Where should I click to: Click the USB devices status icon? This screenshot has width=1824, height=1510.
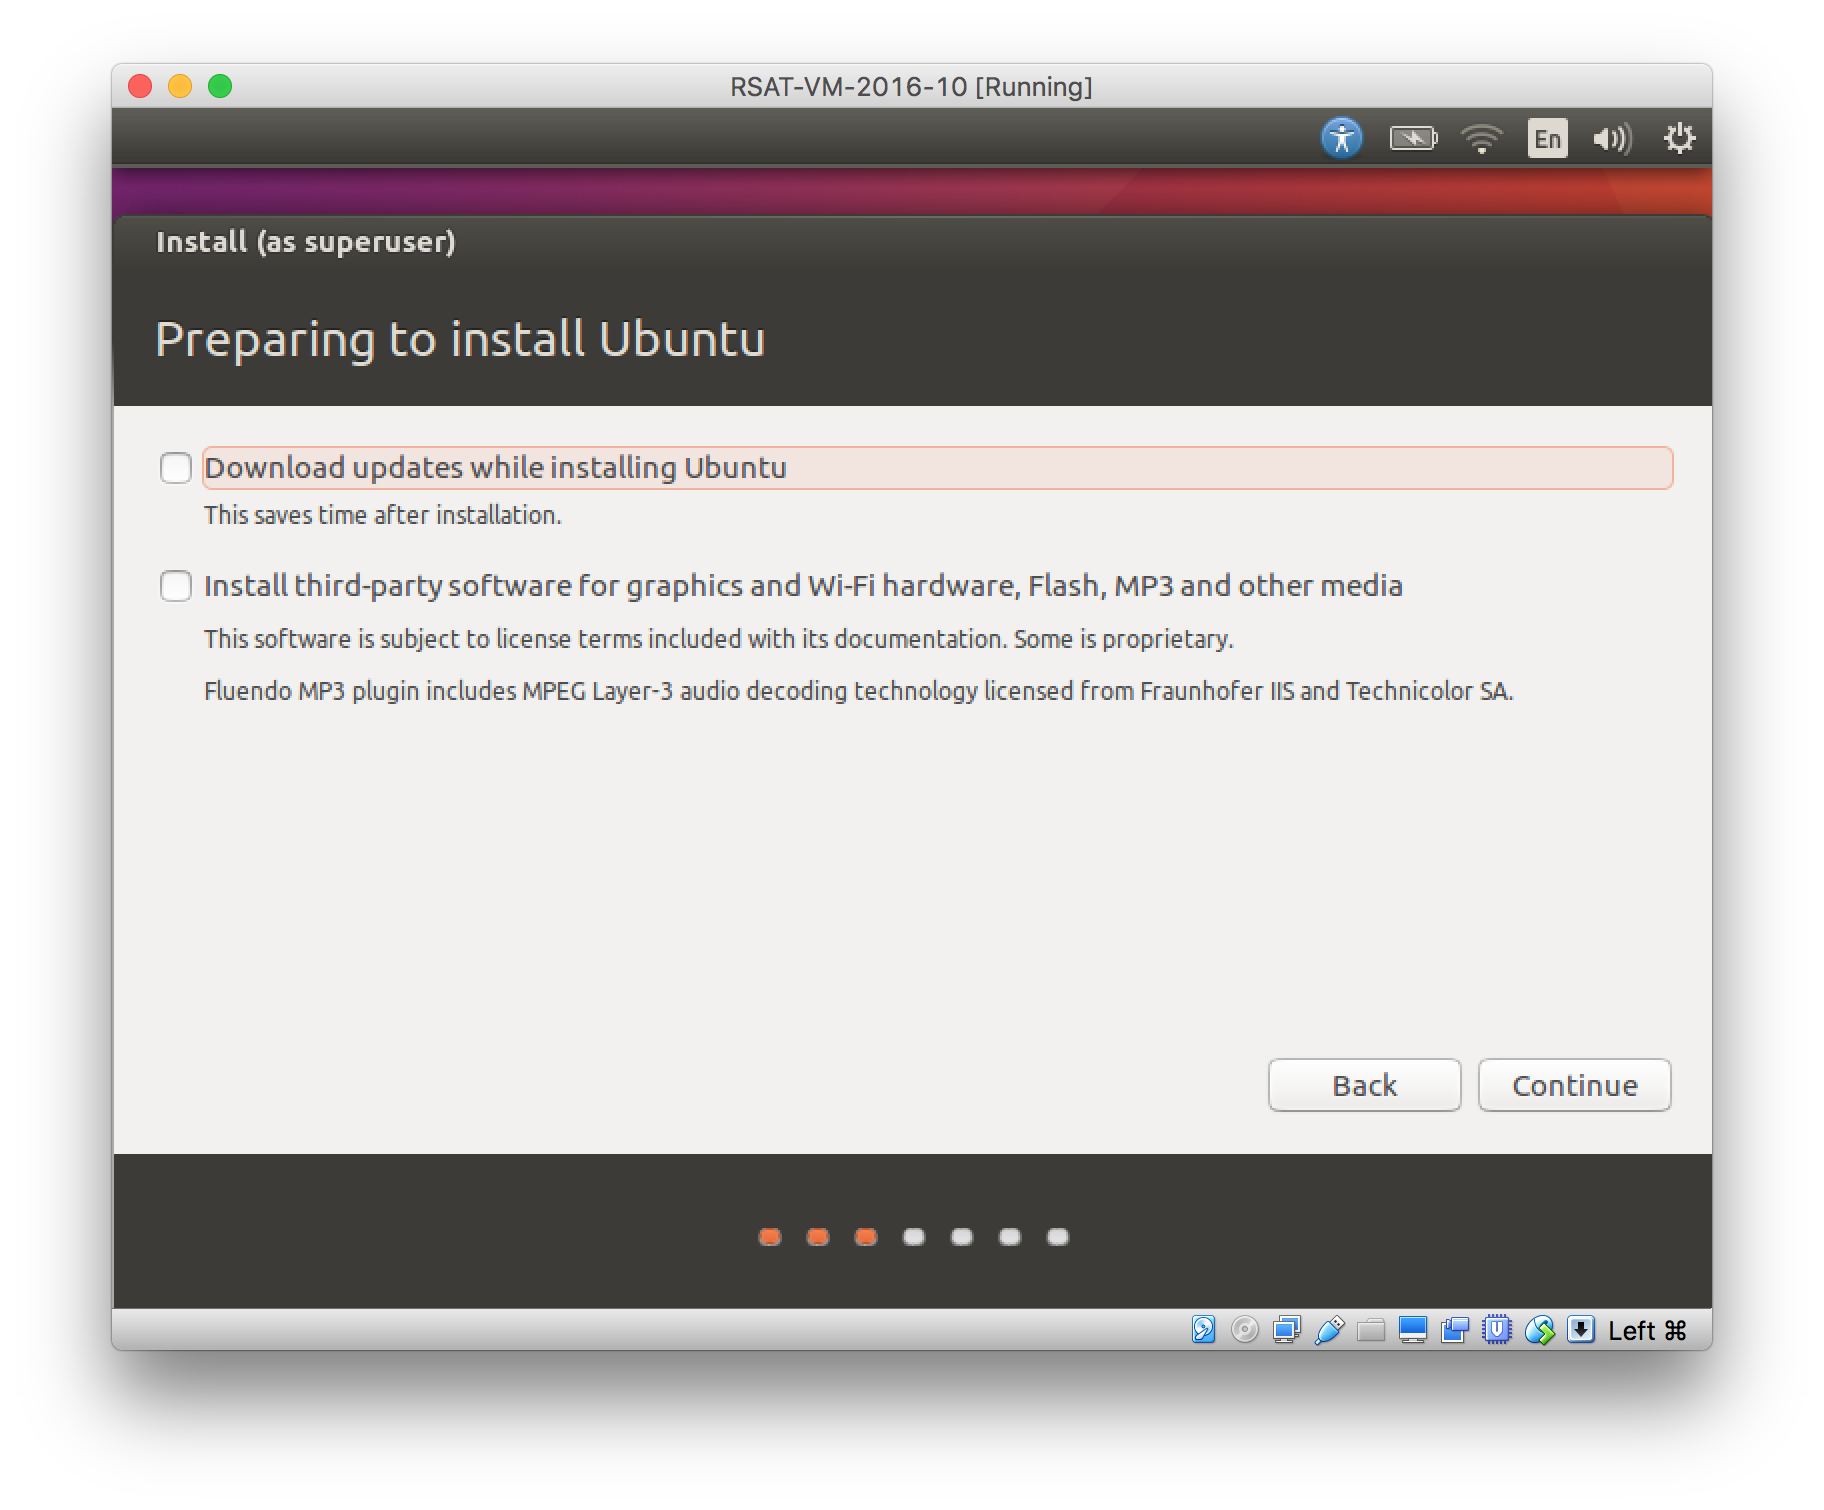[x=1329, y=1330]
